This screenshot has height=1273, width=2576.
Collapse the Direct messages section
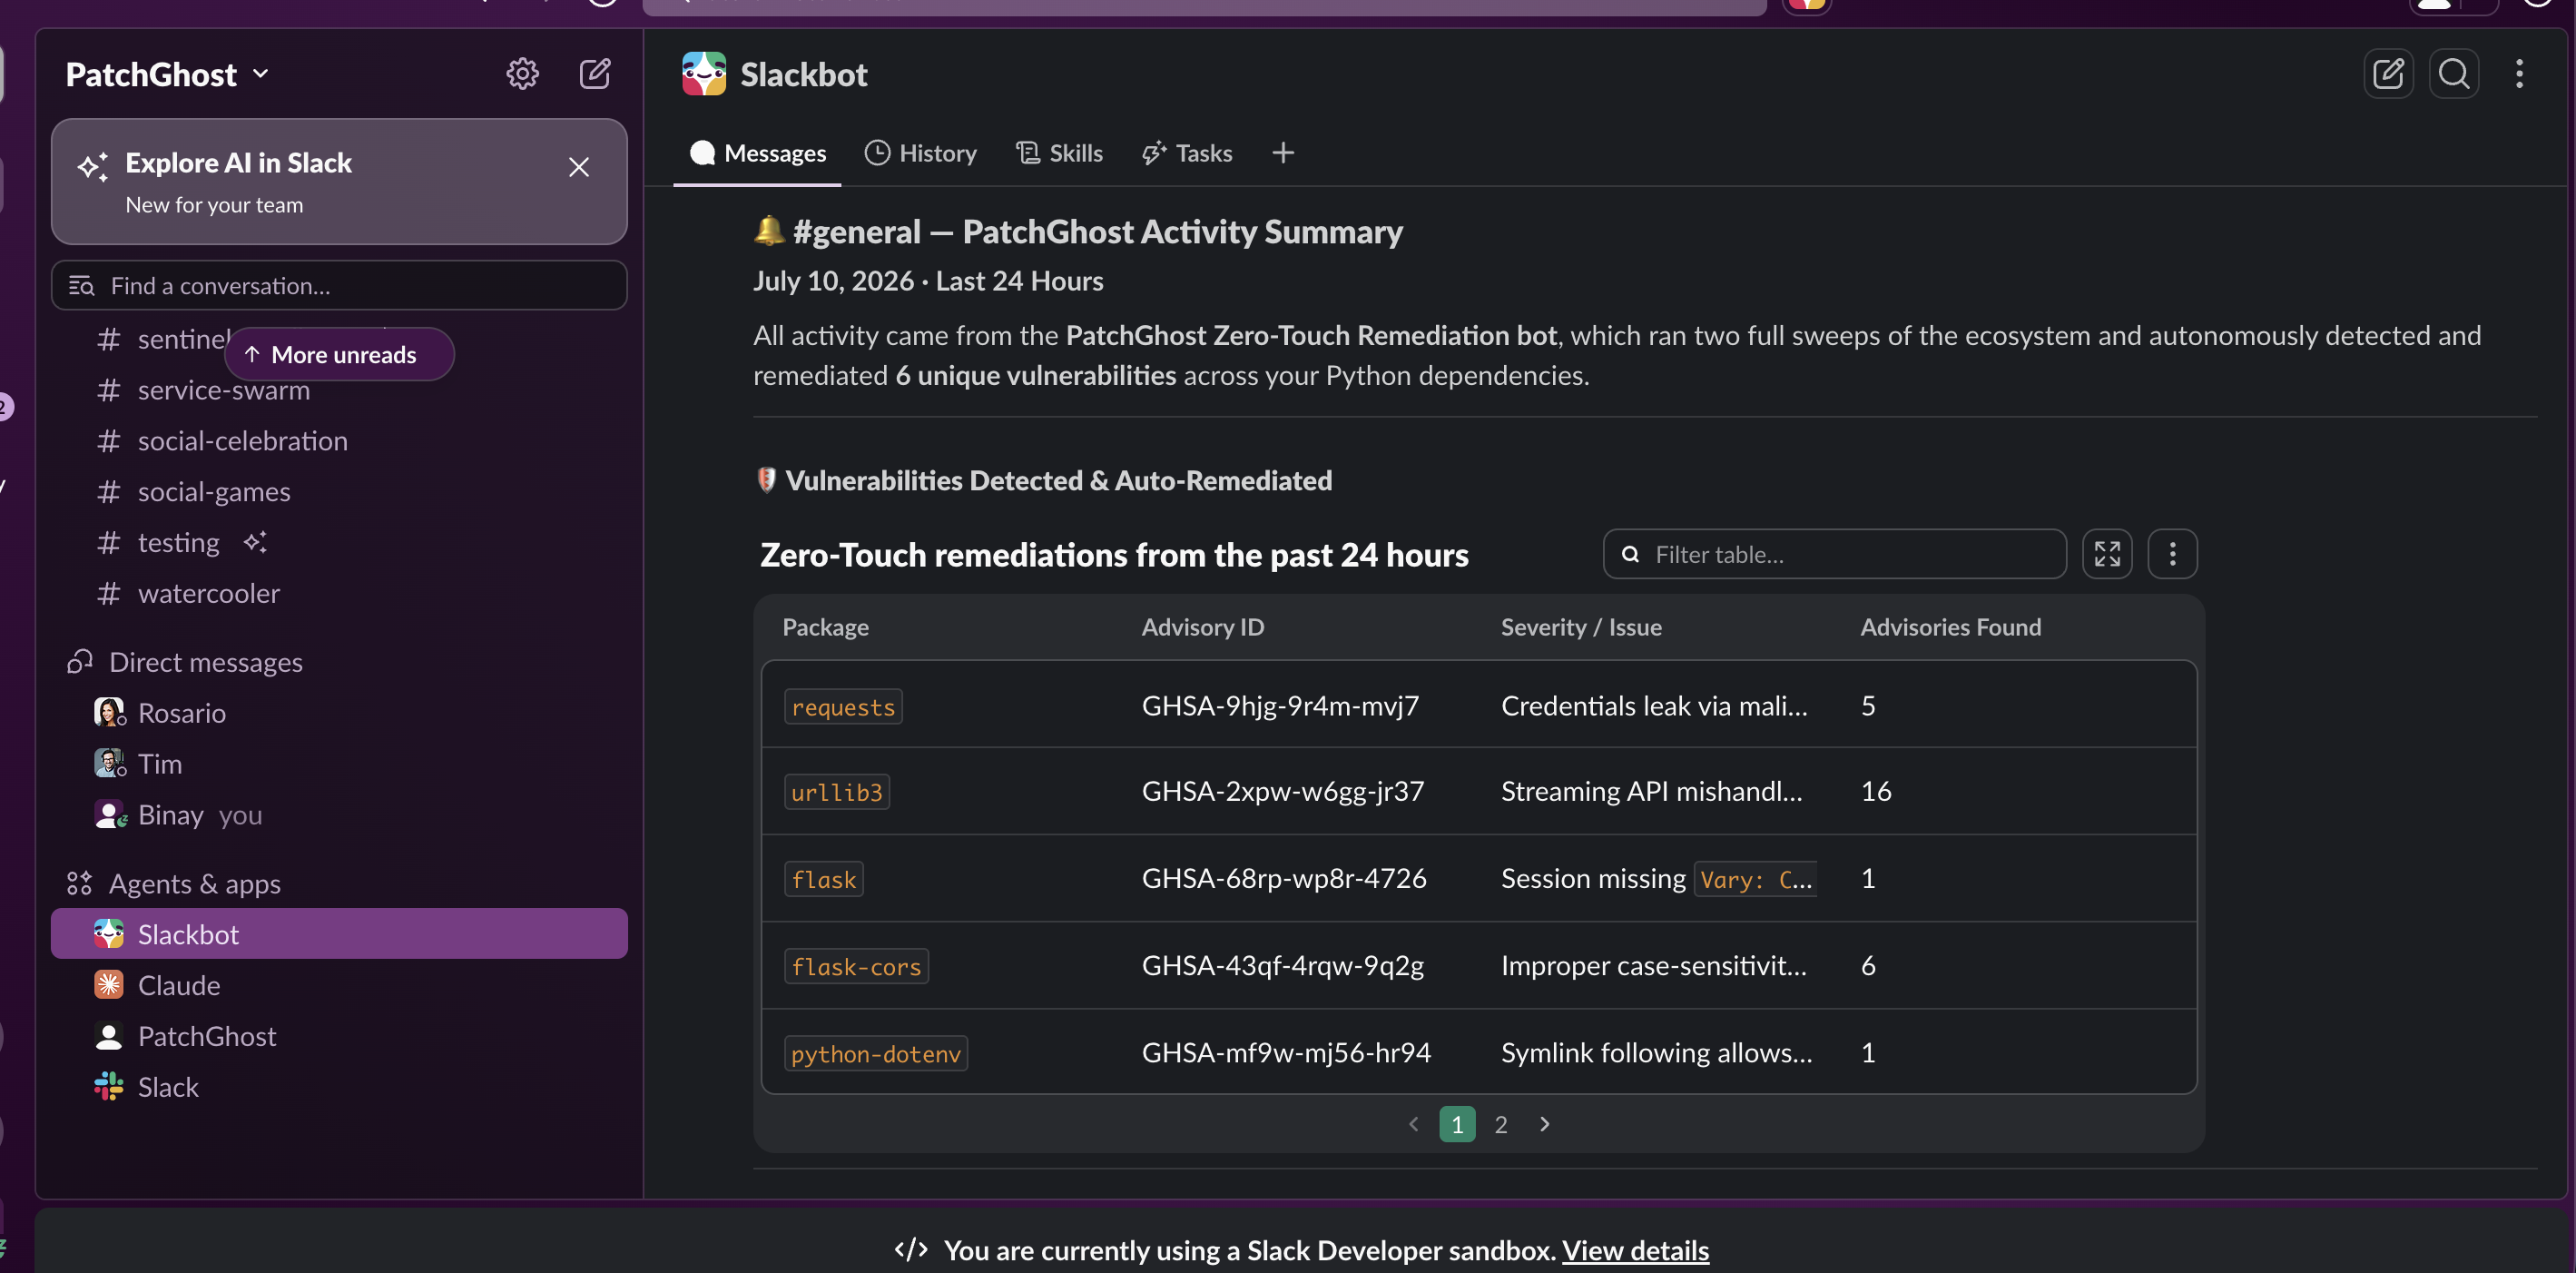(x=205, y=662)
